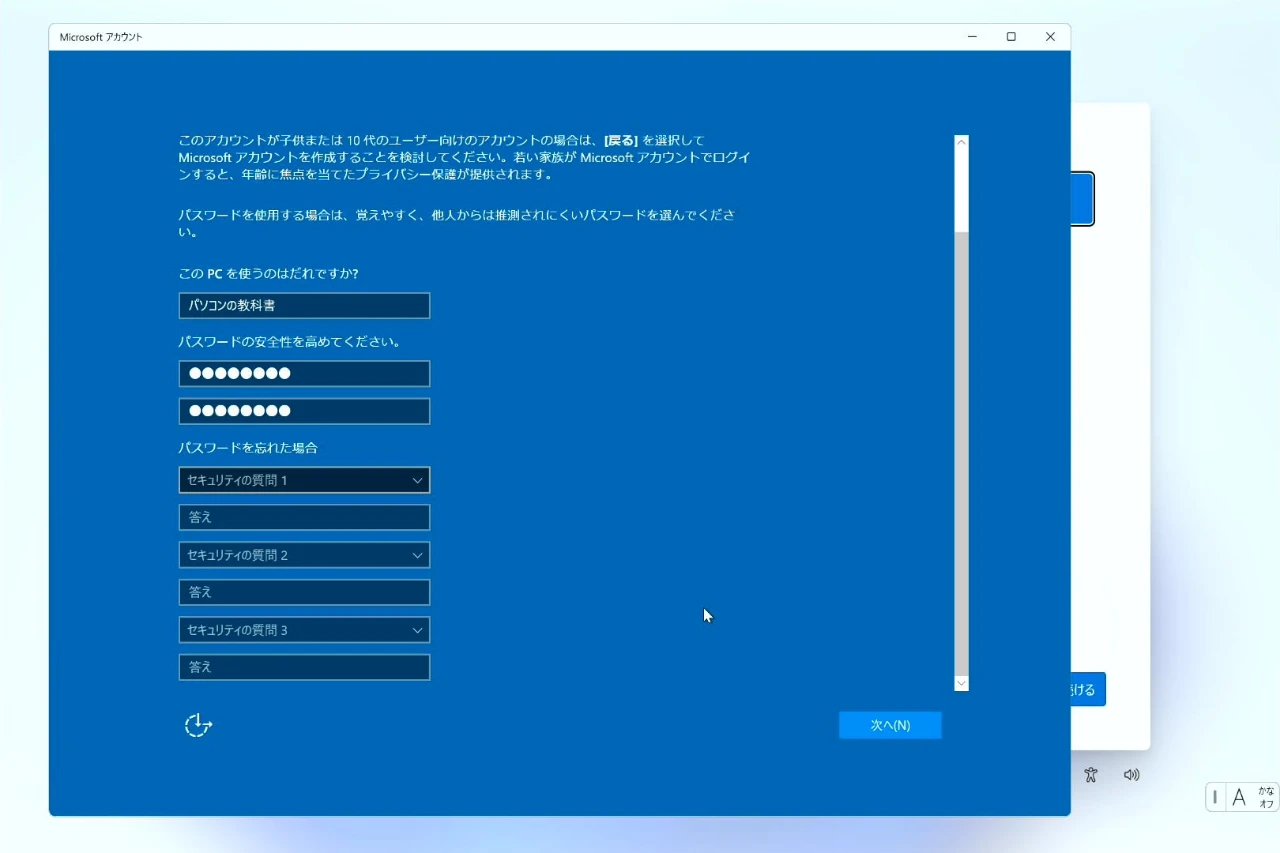This screenshot has height=853, width=1280.
Task: Click the scroll up arrow of the form
Action: click(962, 142)
